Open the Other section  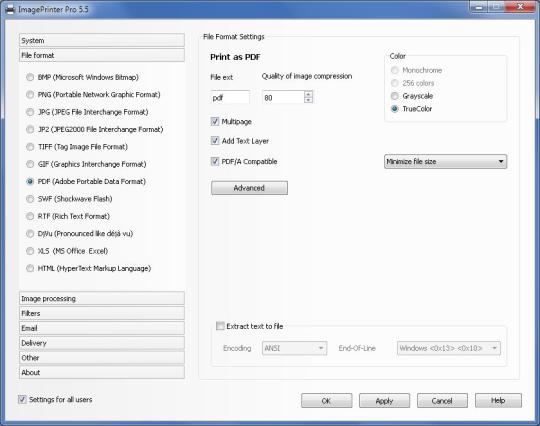(x=102, y=358)
